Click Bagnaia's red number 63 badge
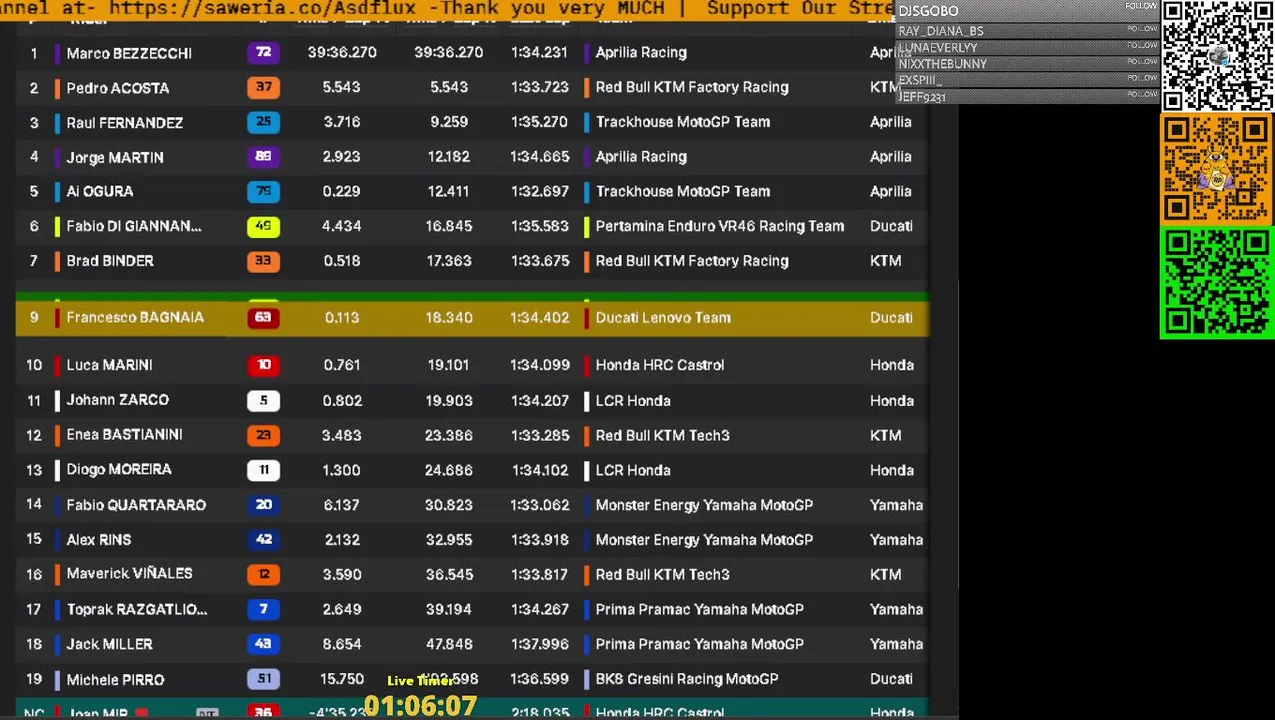Image resolution: width=1275 pixels, height=720 pixels. coord(264,317)
